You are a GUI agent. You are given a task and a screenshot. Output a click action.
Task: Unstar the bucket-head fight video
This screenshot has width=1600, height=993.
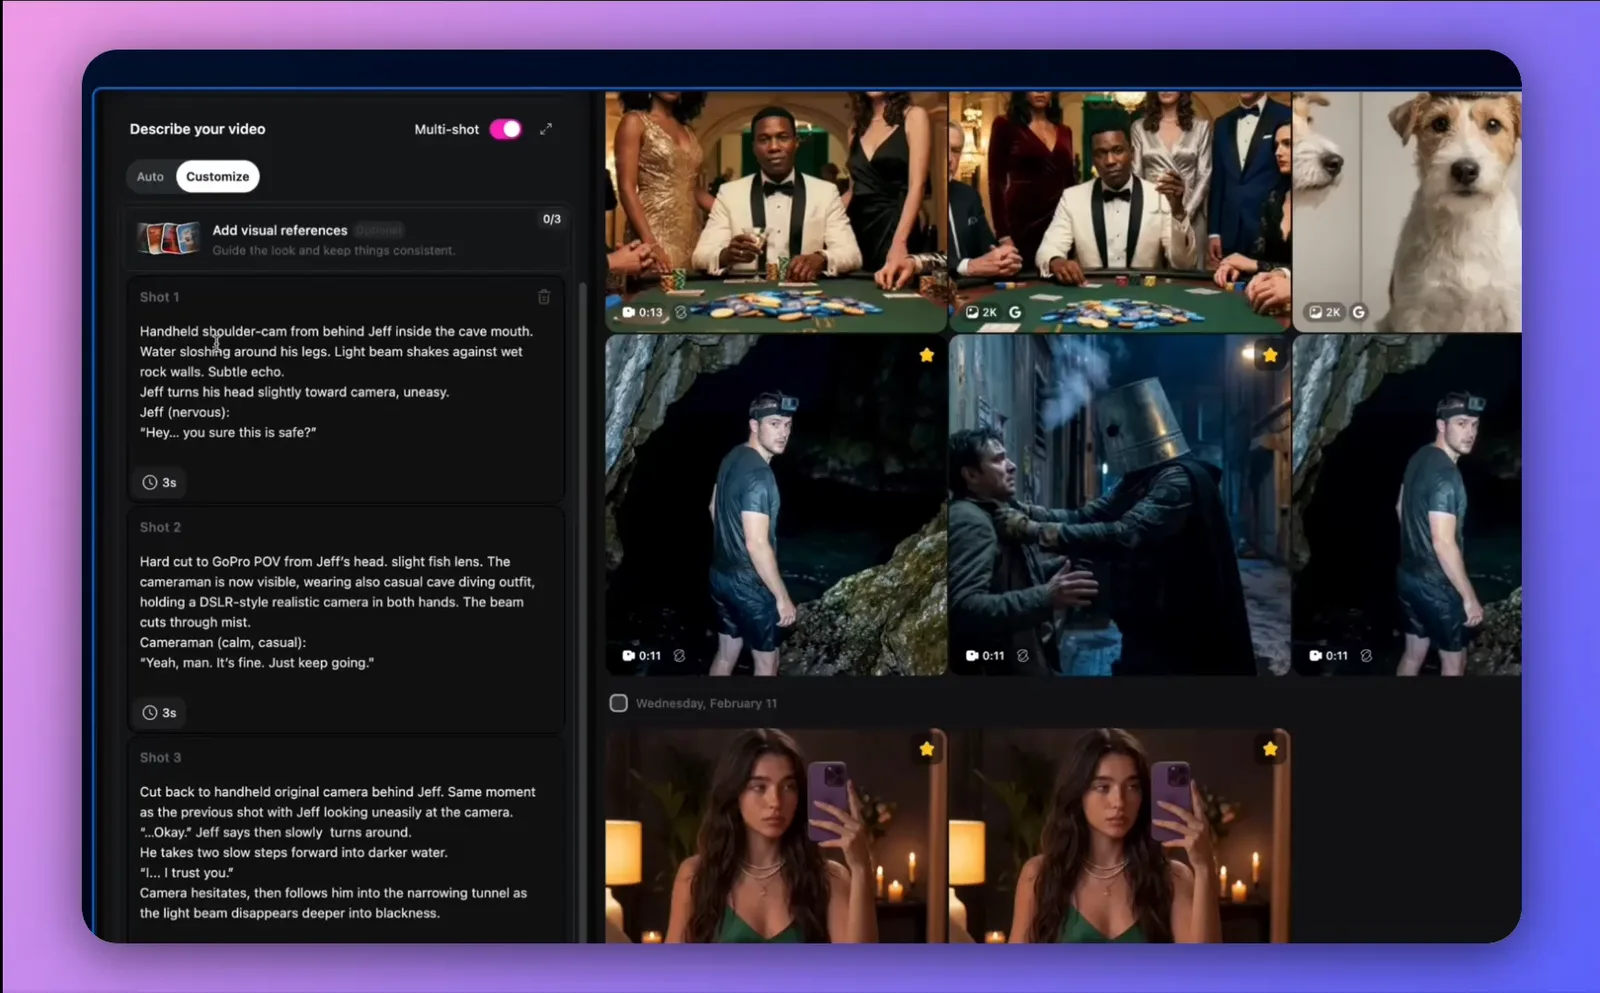pos(1270,355)
